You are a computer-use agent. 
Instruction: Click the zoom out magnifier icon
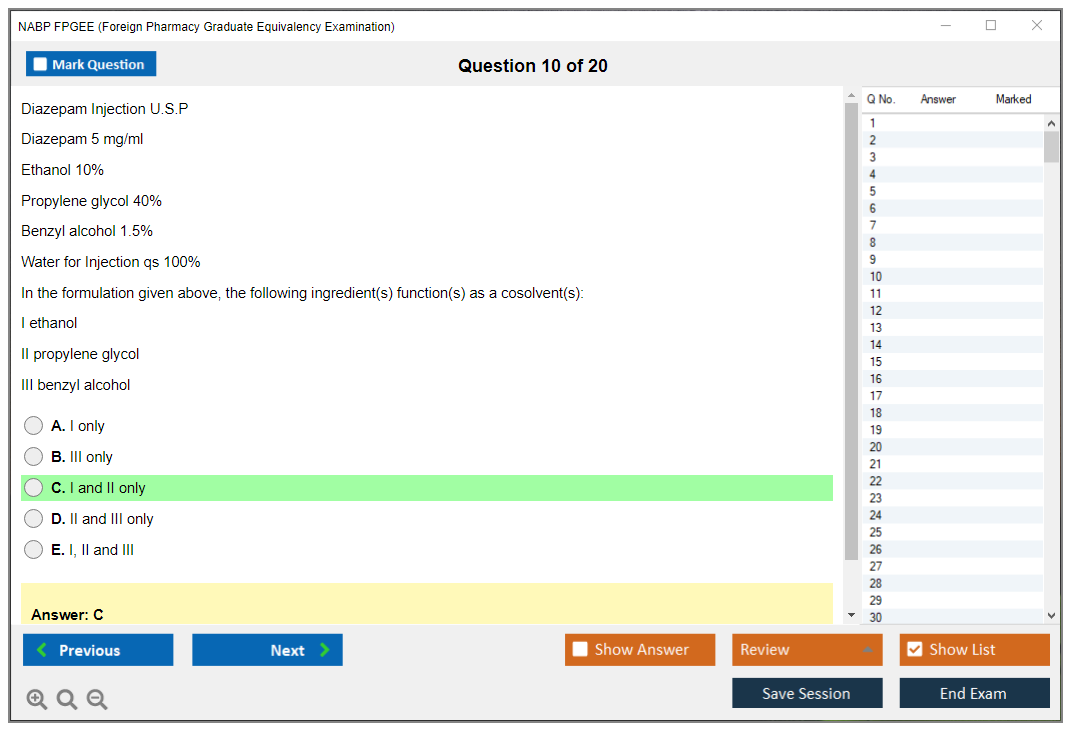(97, 700)
